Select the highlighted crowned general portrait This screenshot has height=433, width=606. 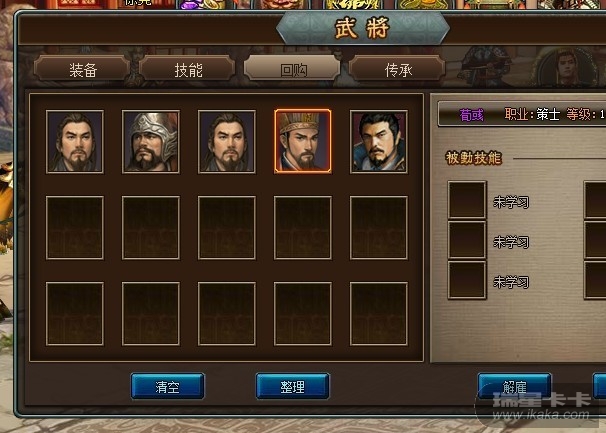tap(303, 141)
